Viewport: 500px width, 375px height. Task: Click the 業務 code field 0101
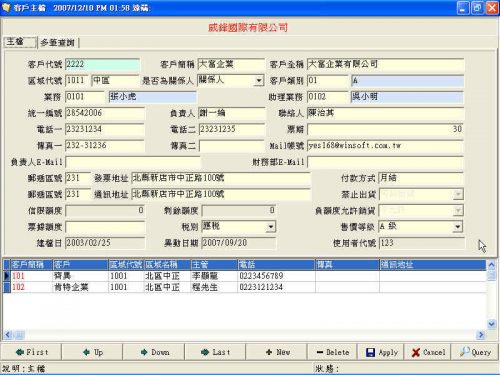pos(85,97)
